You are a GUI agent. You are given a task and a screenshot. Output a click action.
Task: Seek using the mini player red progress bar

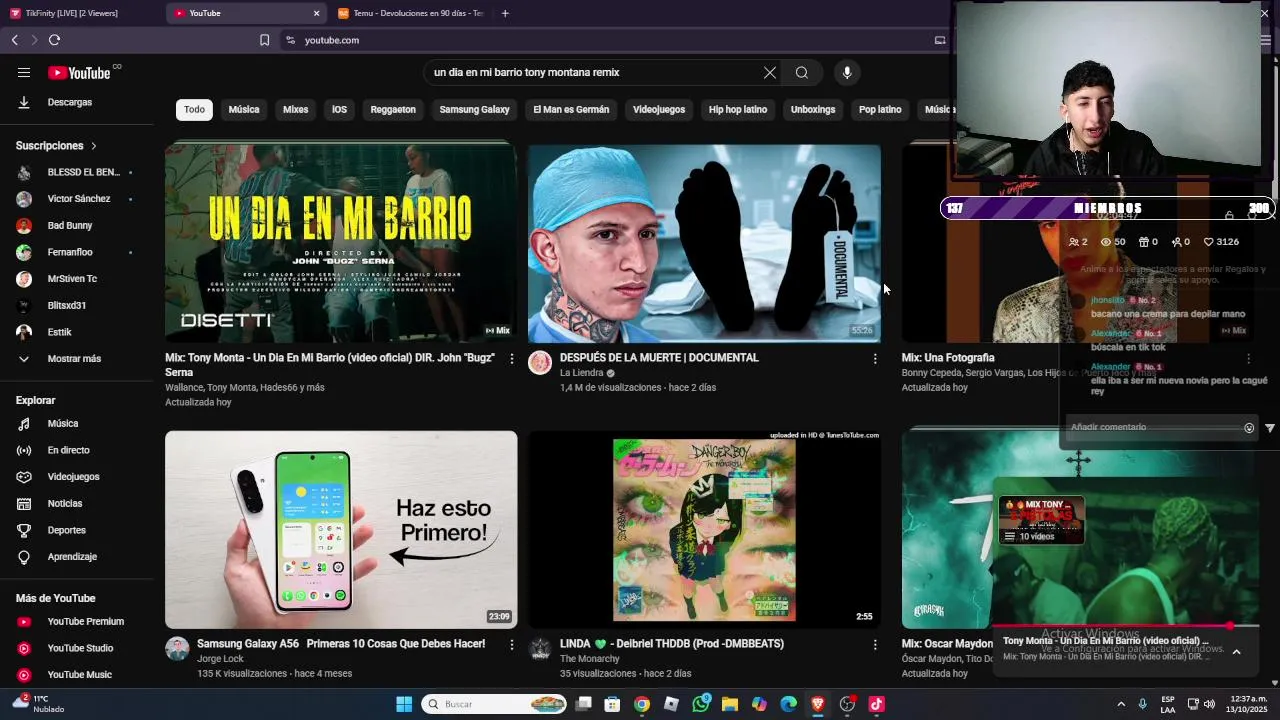point(1125,627)
